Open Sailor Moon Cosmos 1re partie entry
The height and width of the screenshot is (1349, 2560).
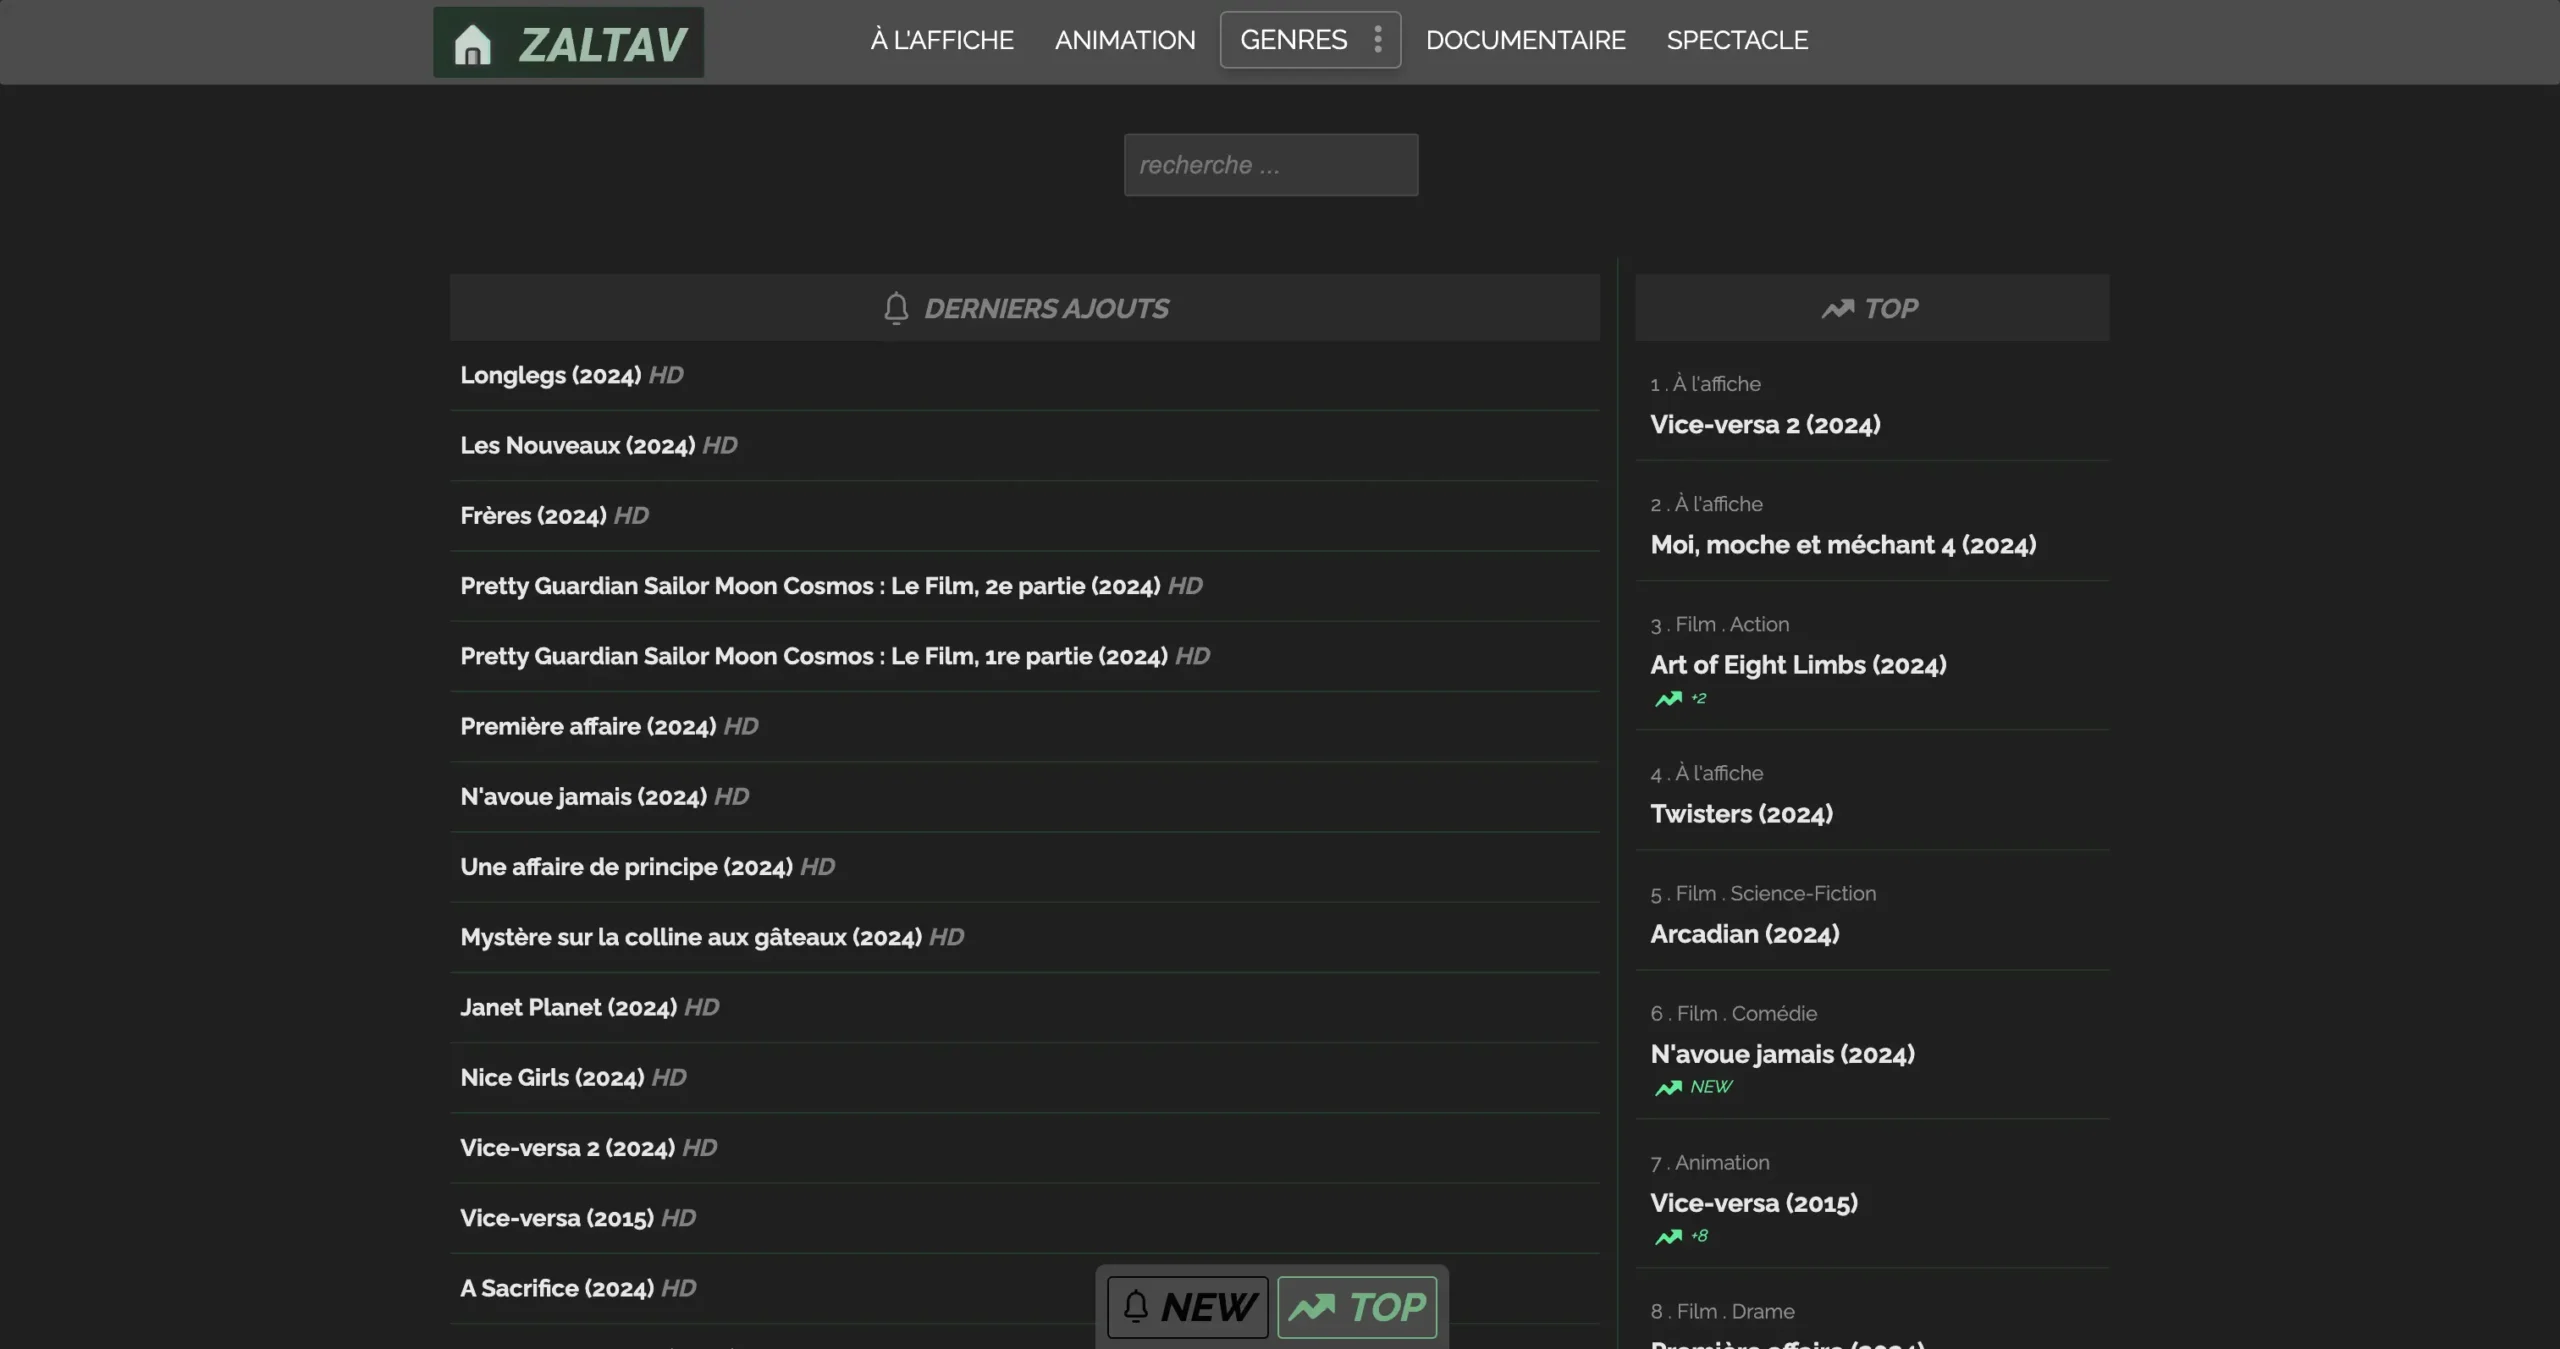(x=814, y=656)
